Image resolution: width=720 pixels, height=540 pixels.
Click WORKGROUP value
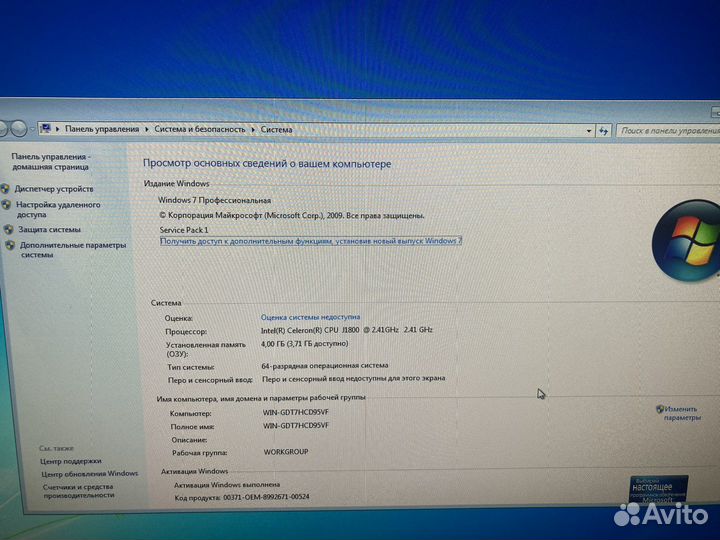tap(286, 452)
